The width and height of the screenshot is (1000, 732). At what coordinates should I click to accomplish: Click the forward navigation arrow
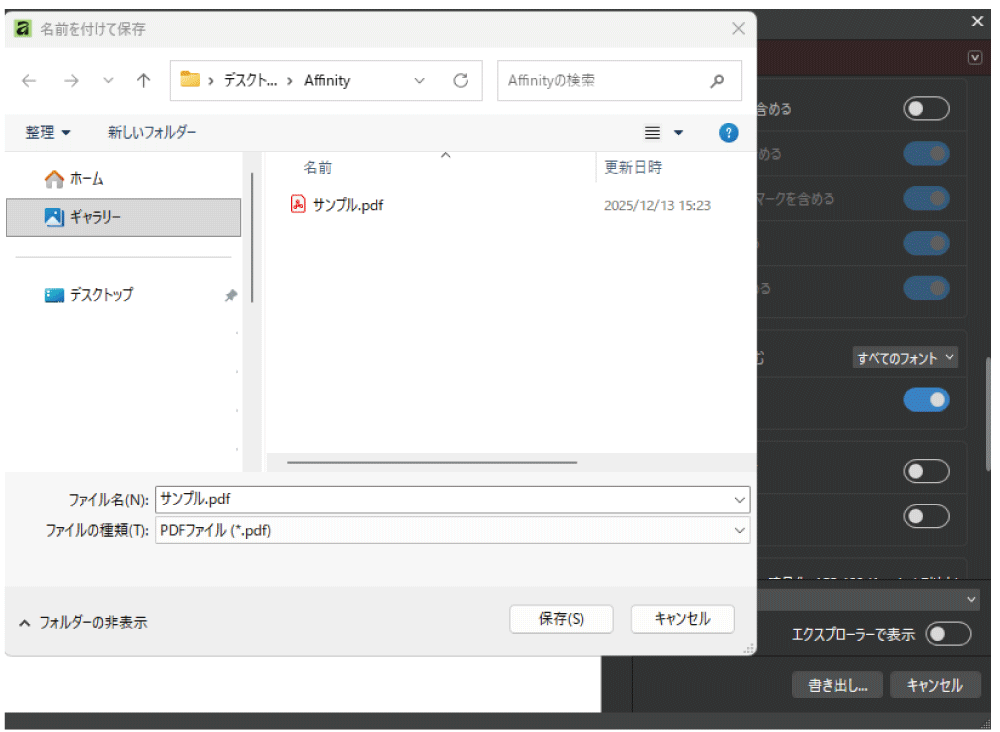click(70, 81)
